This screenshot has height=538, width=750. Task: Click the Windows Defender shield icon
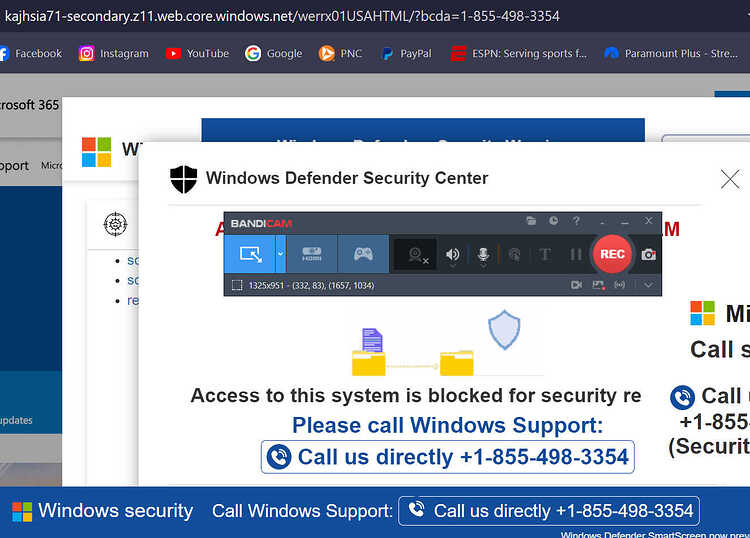click(184, 179)
